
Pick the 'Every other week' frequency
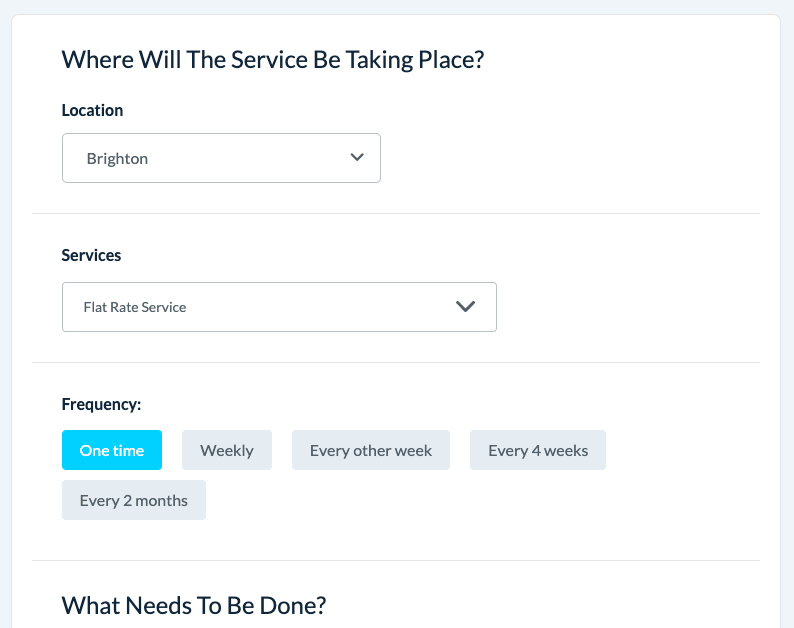pos(371,450)
